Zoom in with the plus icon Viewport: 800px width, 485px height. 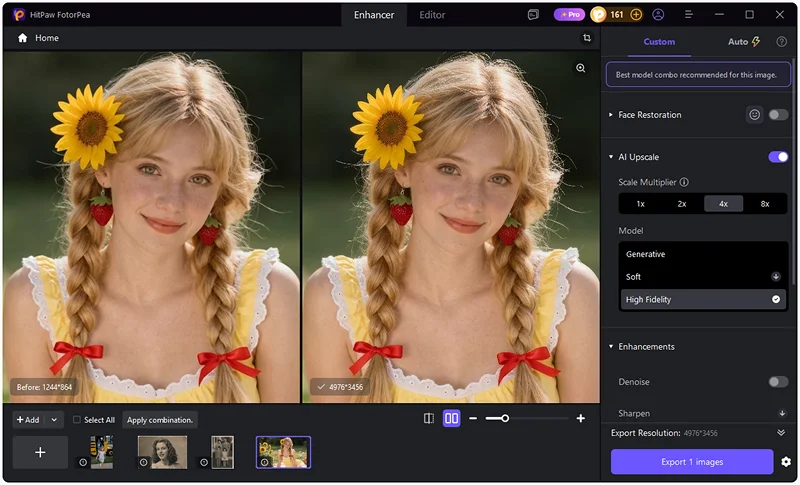[x=581, y=419]
